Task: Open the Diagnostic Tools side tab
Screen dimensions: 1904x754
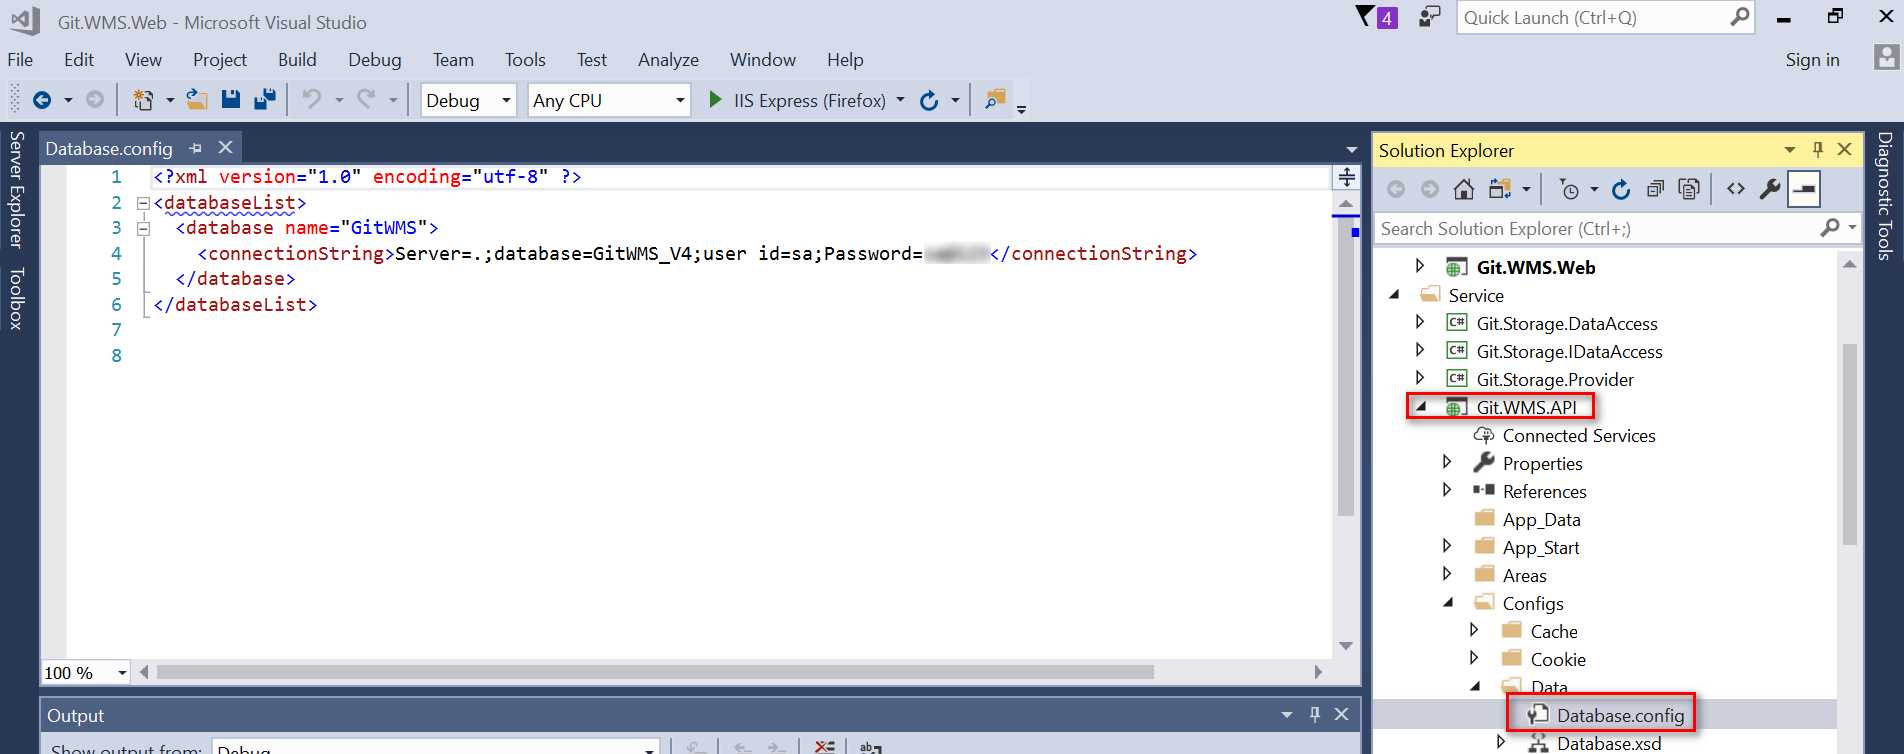Action: [1885, 196]
